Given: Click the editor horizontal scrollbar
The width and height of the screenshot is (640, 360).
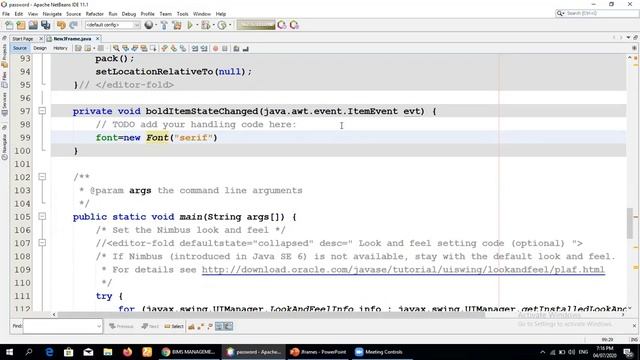Looking at the screenshot, I should coord(271,315).
